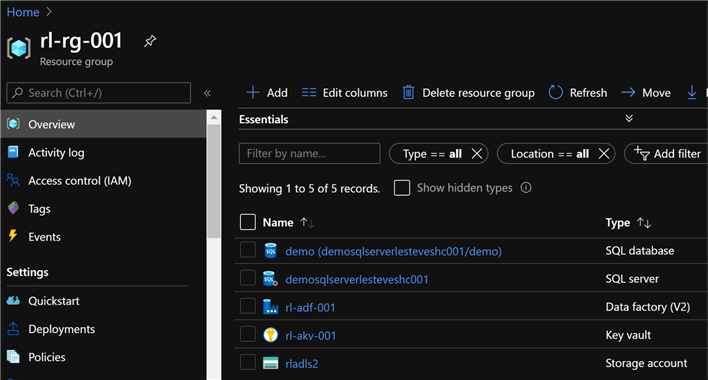Click the Data factory icon for rl-adf-001
Viewport: 708px width, 380px height.
270,307
